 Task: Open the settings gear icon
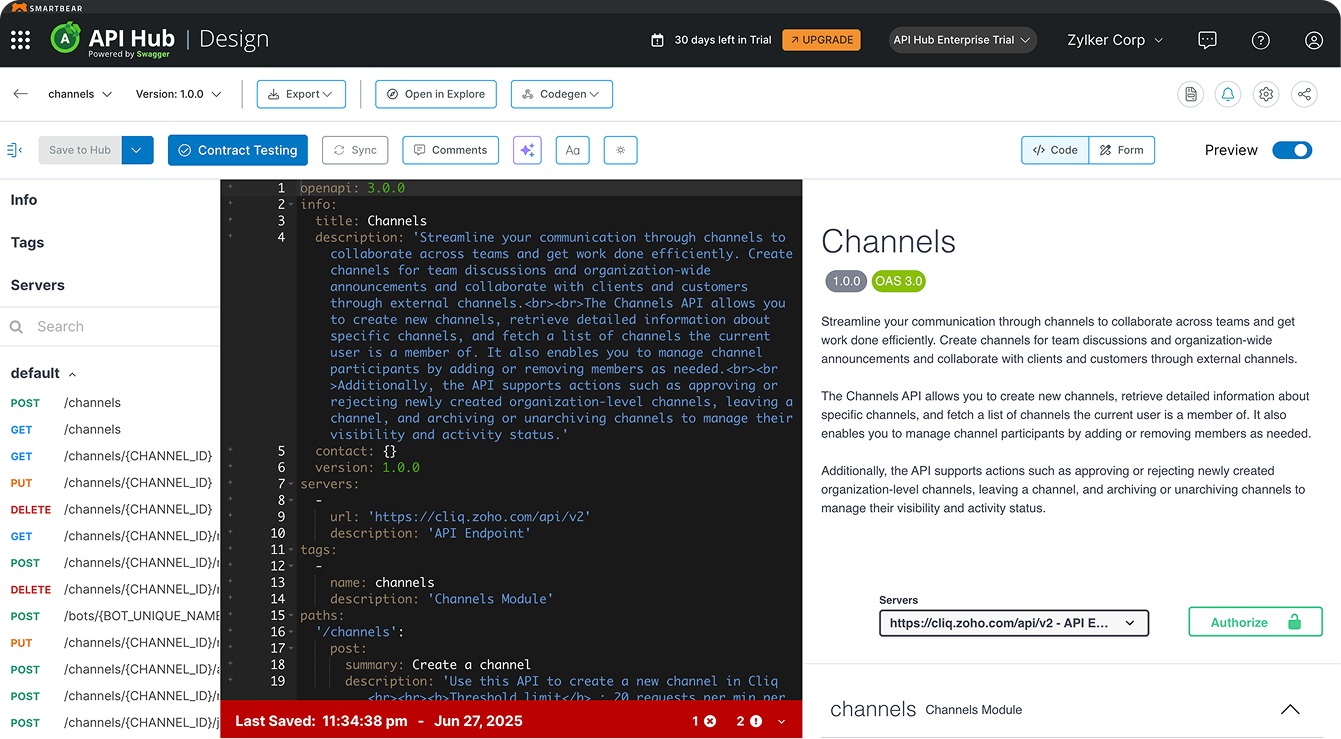click(1266, 94)
